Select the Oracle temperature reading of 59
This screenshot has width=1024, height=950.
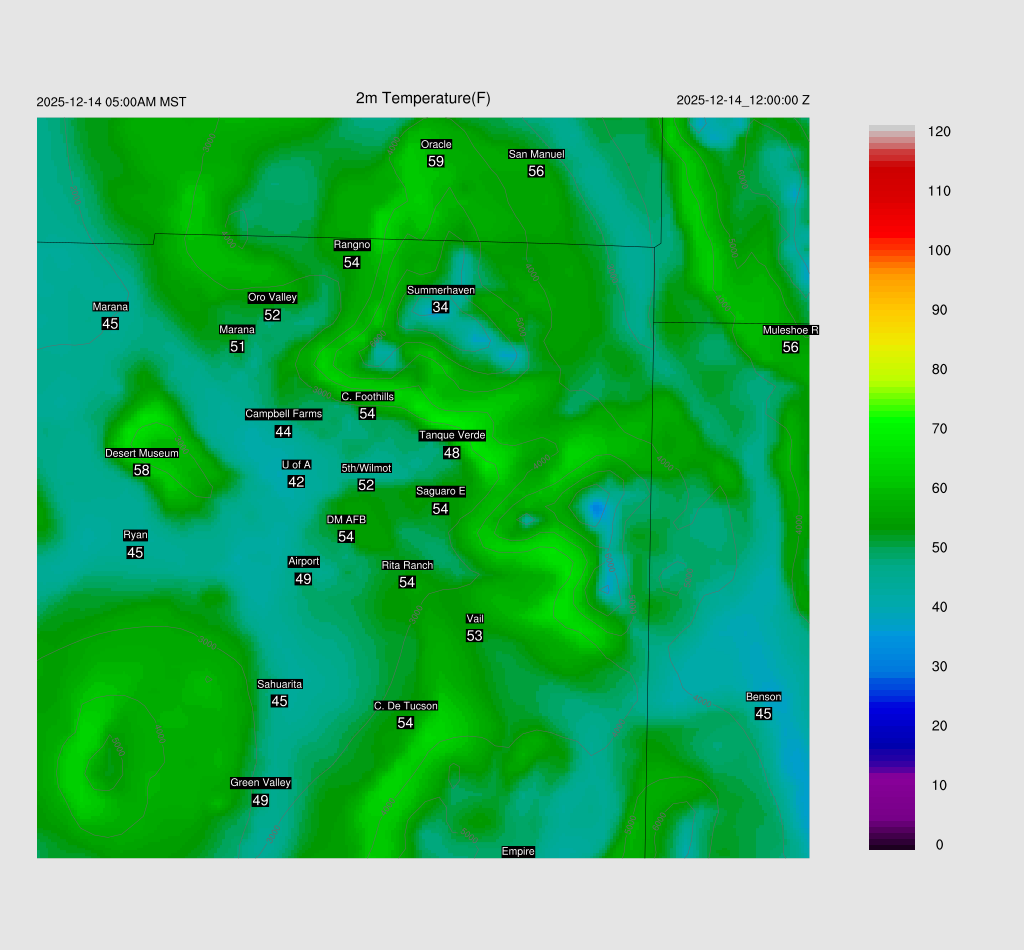[x=436, y=161]
